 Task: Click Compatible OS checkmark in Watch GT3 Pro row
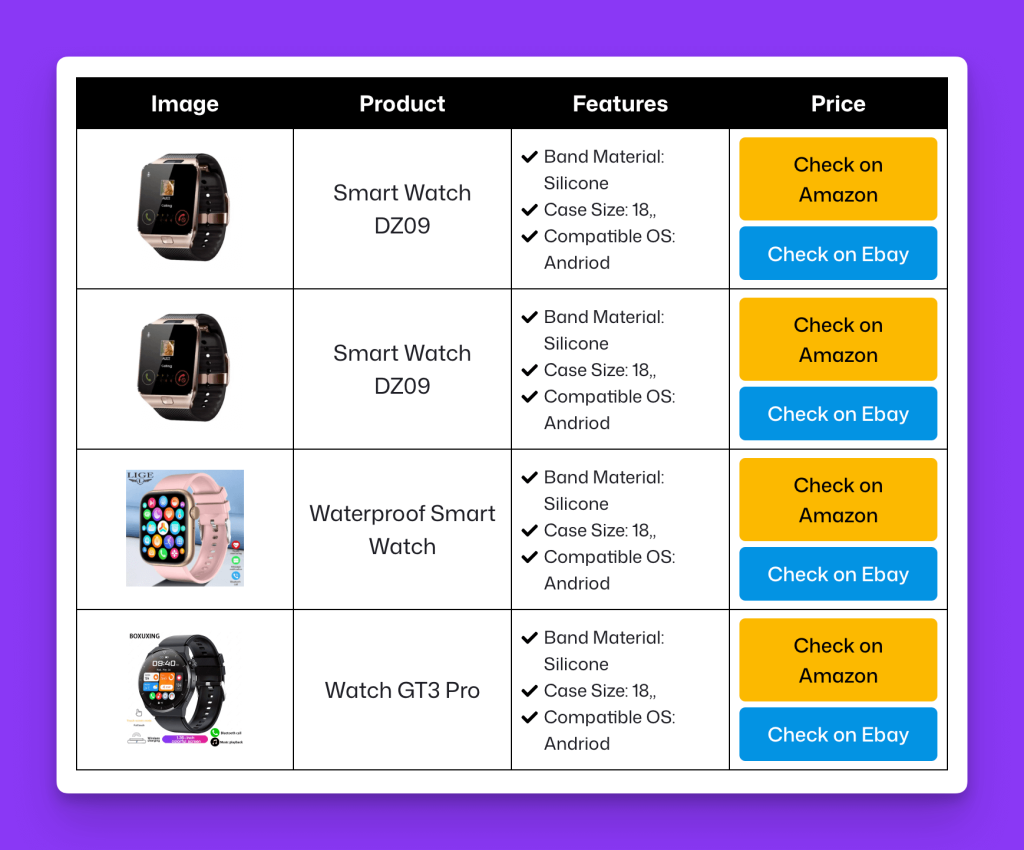[530, 717]
